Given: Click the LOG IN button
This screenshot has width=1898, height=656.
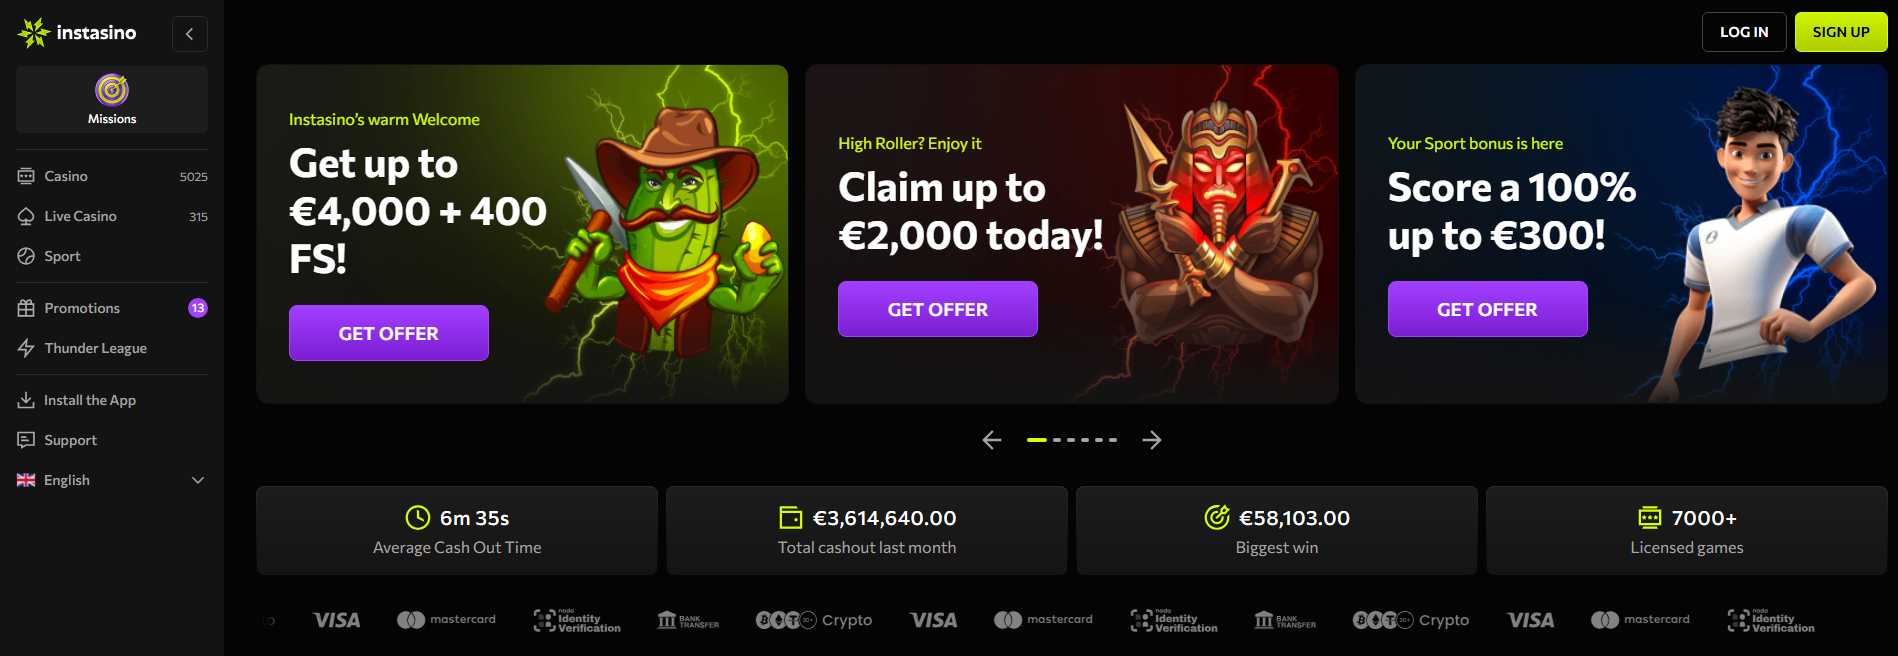Looking at the screenshot, I should 1744,32.
